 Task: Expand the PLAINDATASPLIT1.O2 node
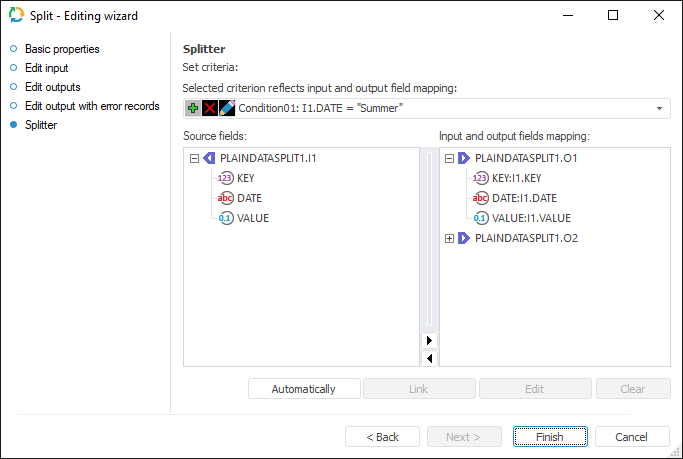[x=449, y=238]
